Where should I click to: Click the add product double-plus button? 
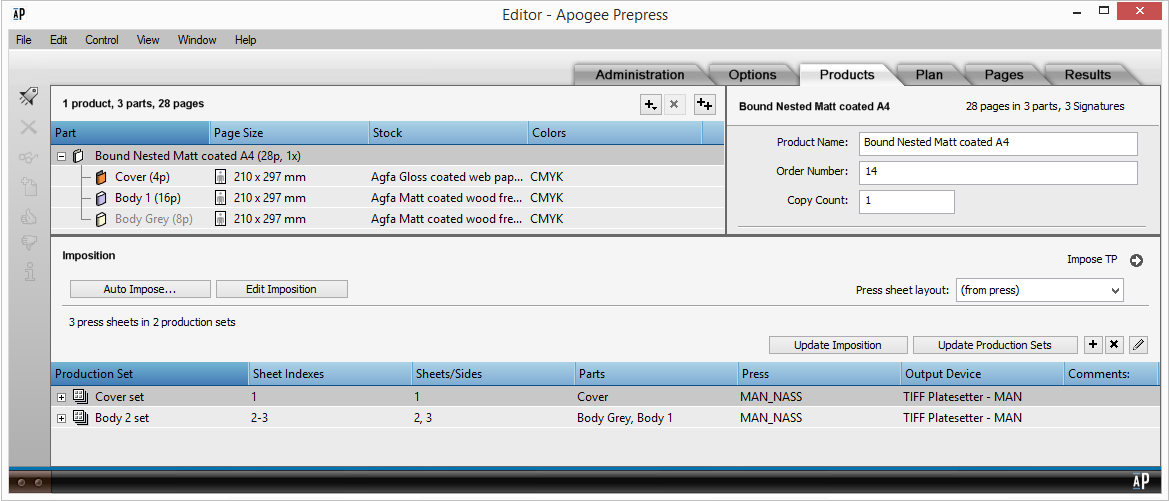pos(704,105)
